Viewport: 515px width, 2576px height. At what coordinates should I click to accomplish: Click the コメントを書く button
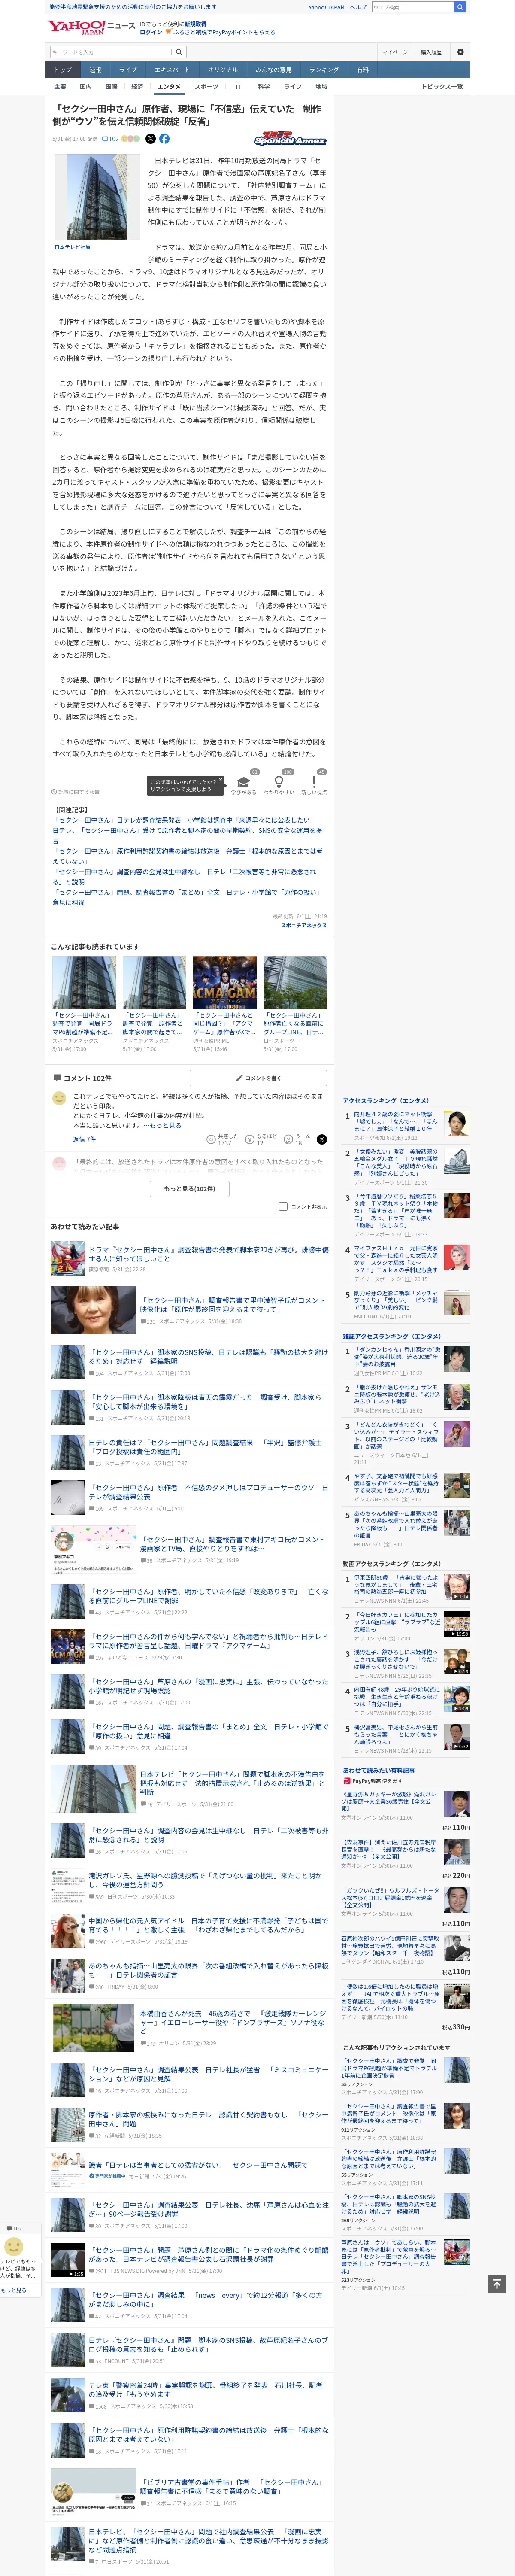point(258,1078)
